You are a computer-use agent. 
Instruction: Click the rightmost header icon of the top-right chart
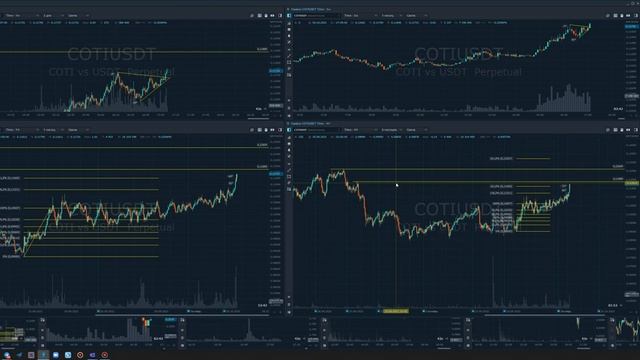click(636, 16)
